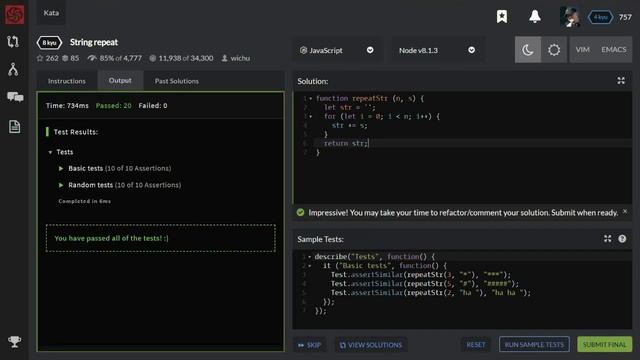Click the Failed: 0 result

(x=153, y=105)
